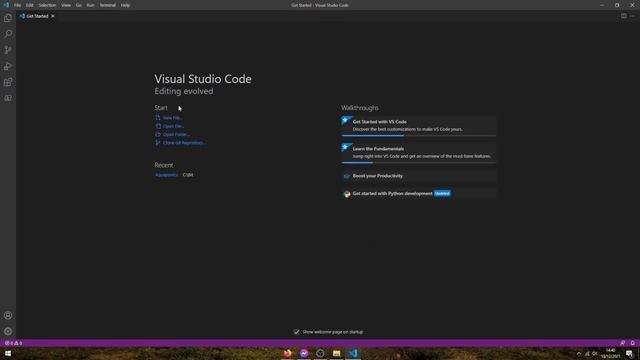Open the Help menu
The image size is (640, 360).
125,5
